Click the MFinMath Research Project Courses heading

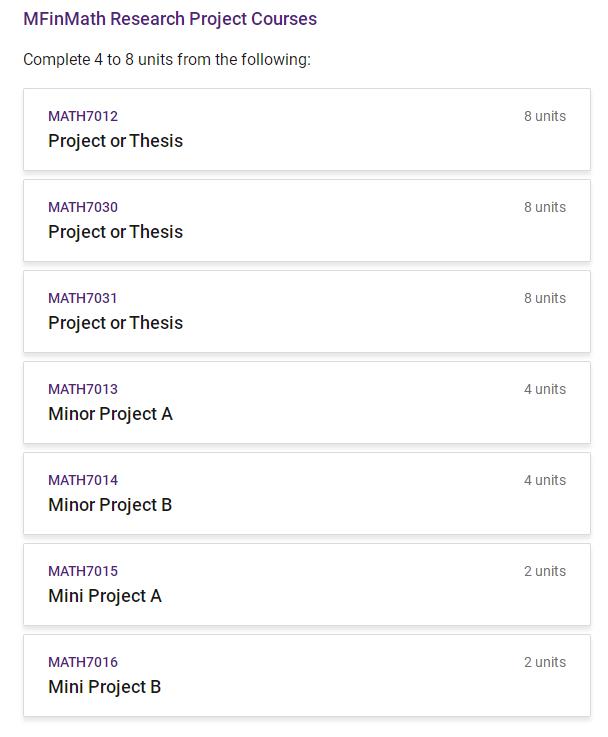(x=170, y=19)
